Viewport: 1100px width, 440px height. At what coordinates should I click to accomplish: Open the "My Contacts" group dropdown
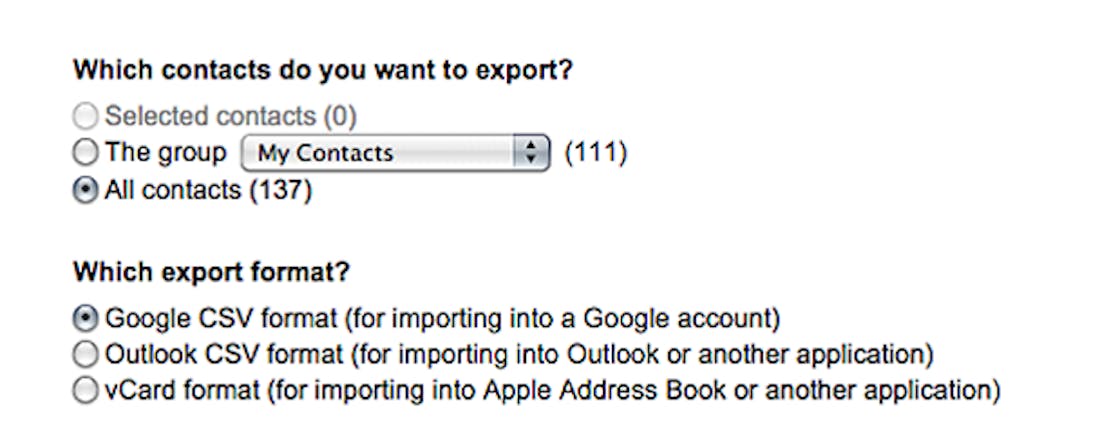coord(380,154)
